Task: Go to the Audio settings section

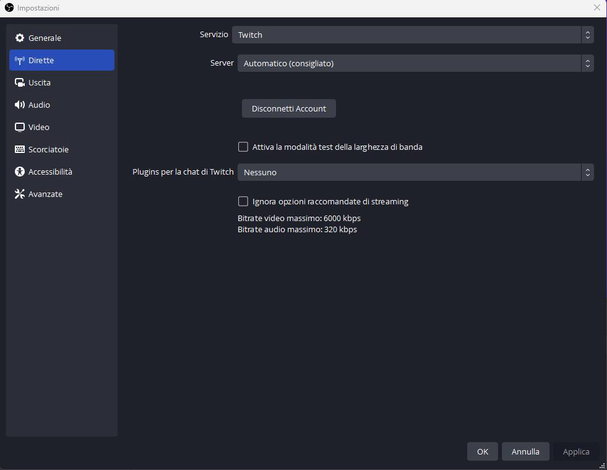Action: pyautogui.click(x=62, y=105)
